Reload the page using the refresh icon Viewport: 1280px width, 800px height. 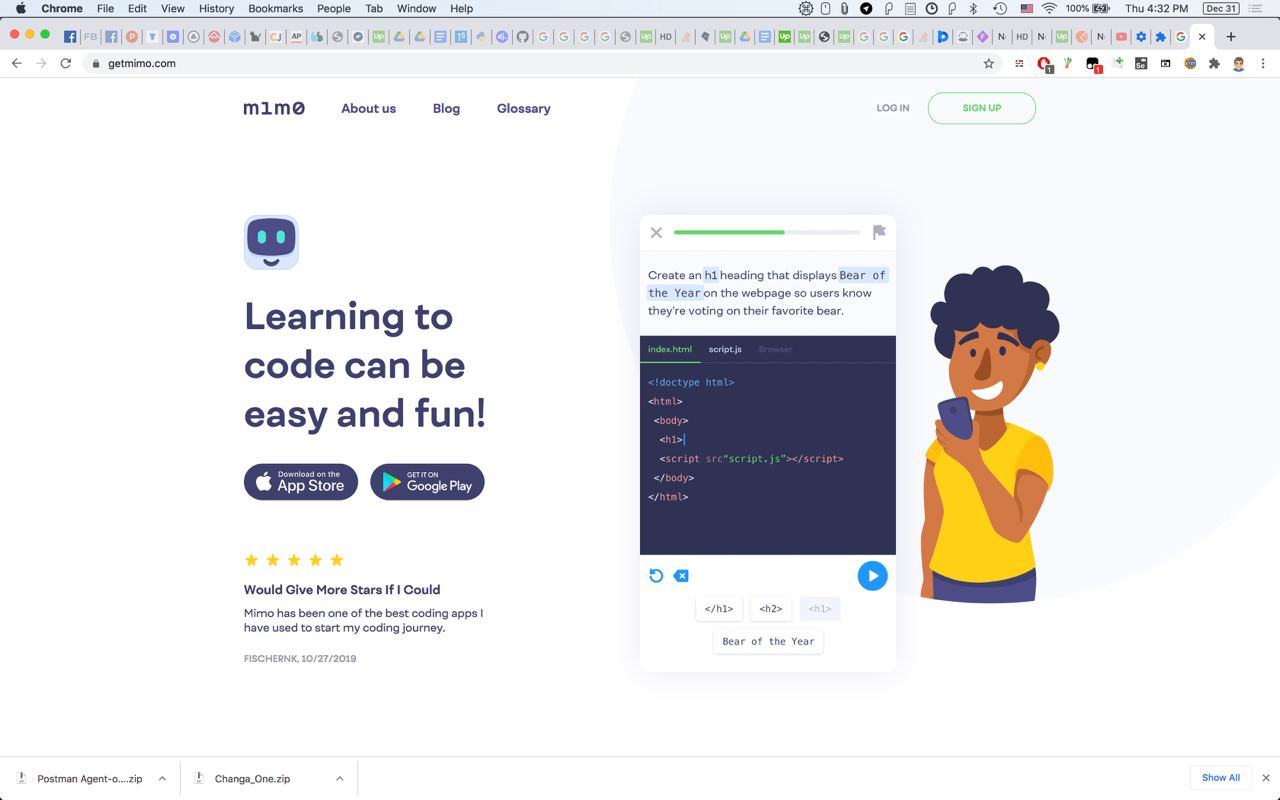pos(66,63)
